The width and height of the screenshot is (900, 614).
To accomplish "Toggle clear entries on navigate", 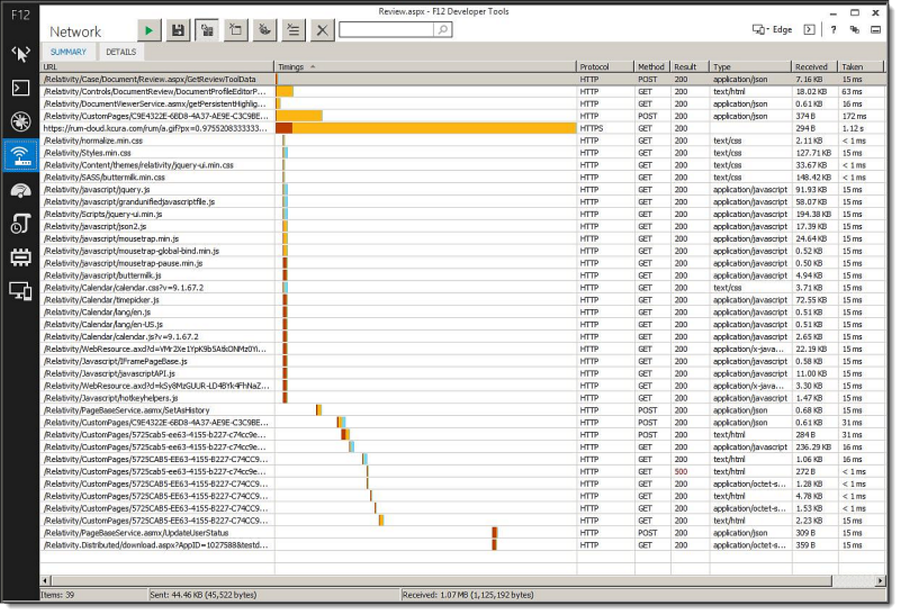I will click(235, 30).
